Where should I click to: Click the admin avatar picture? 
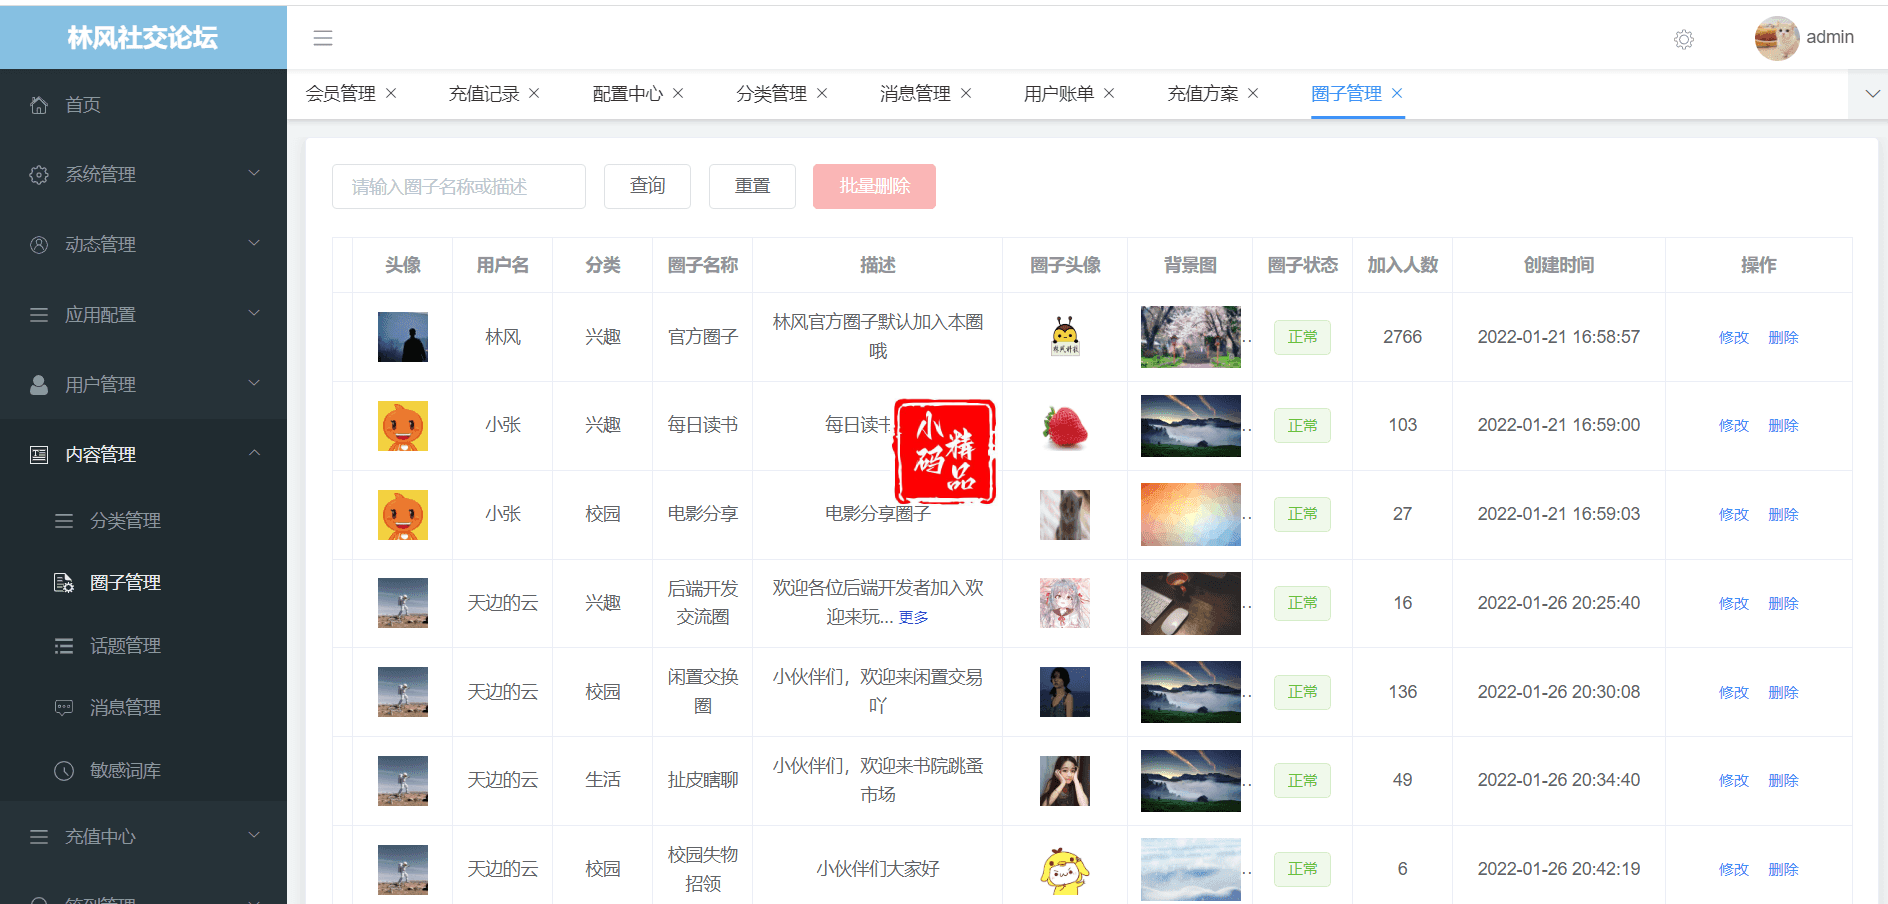click(x=1777, y=38)
